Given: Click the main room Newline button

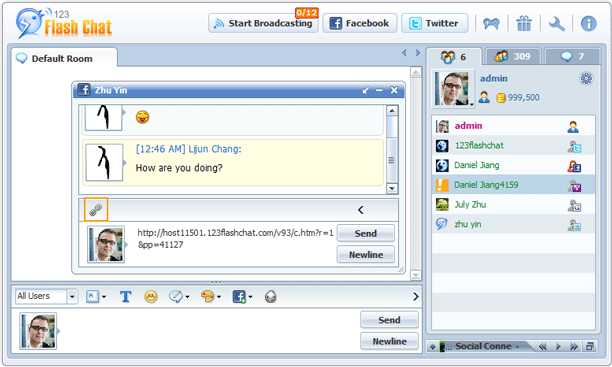Looking at the screenshot, I should point(389,341).
